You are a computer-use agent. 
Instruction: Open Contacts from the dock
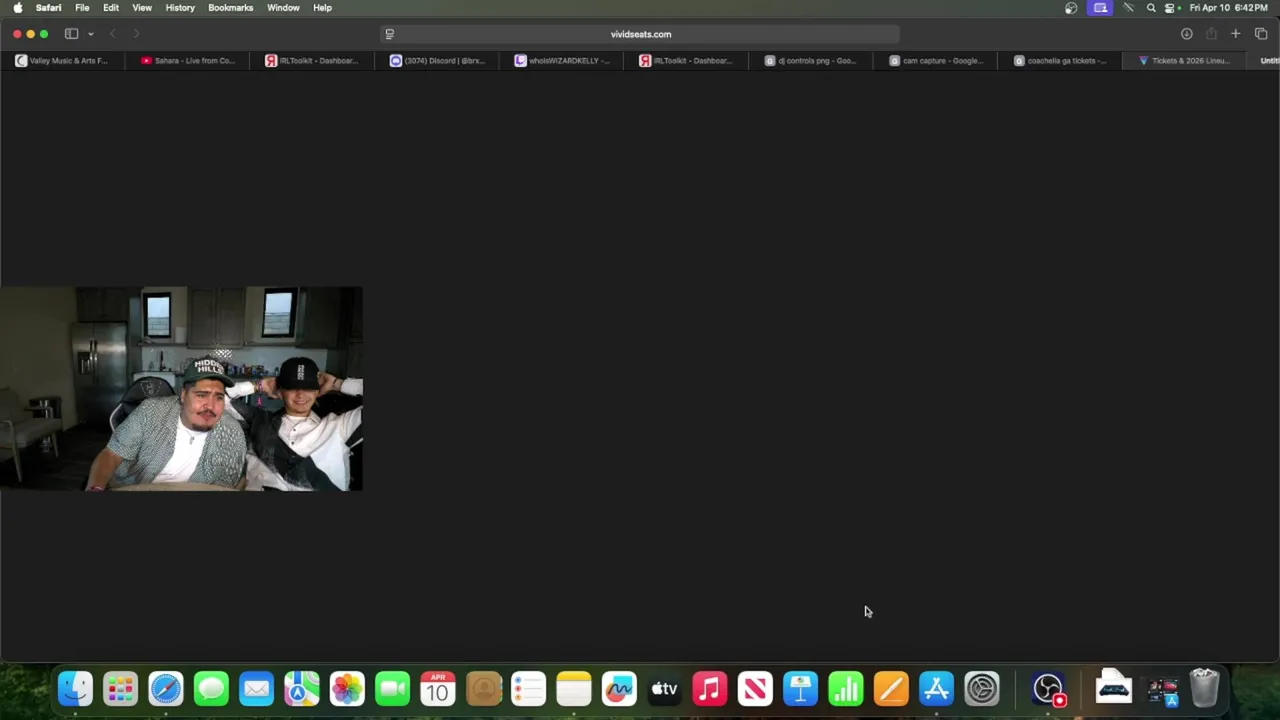click(x=483, y=689)
